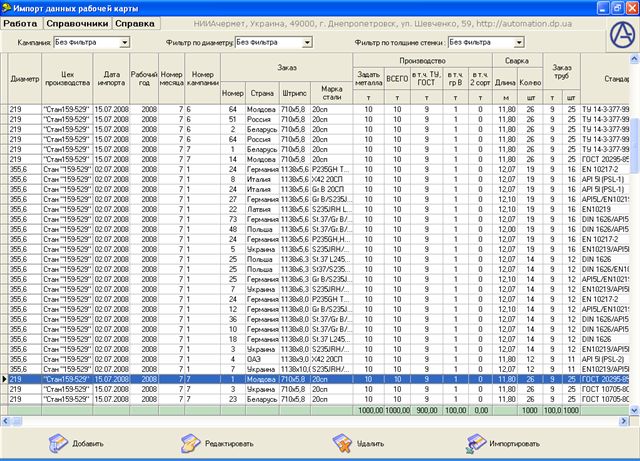The image size is (640, 461).
Task: Click the Номер кампании column header
Action: [x=202, y=79]
